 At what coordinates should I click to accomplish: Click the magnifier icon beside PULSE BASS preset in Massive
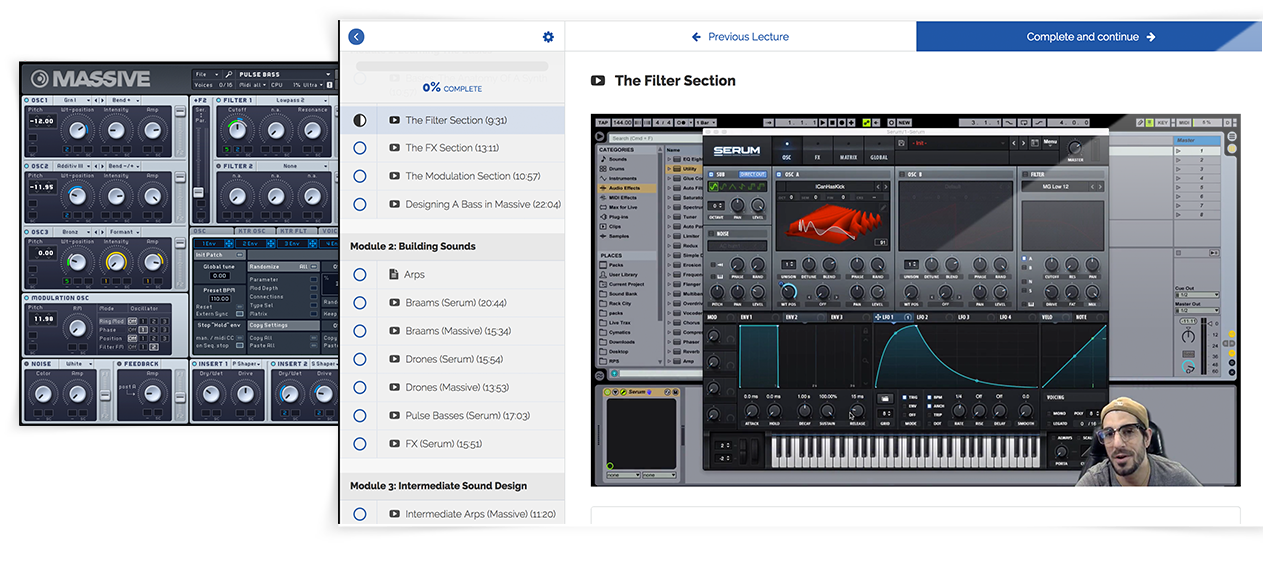pos(229,74)
